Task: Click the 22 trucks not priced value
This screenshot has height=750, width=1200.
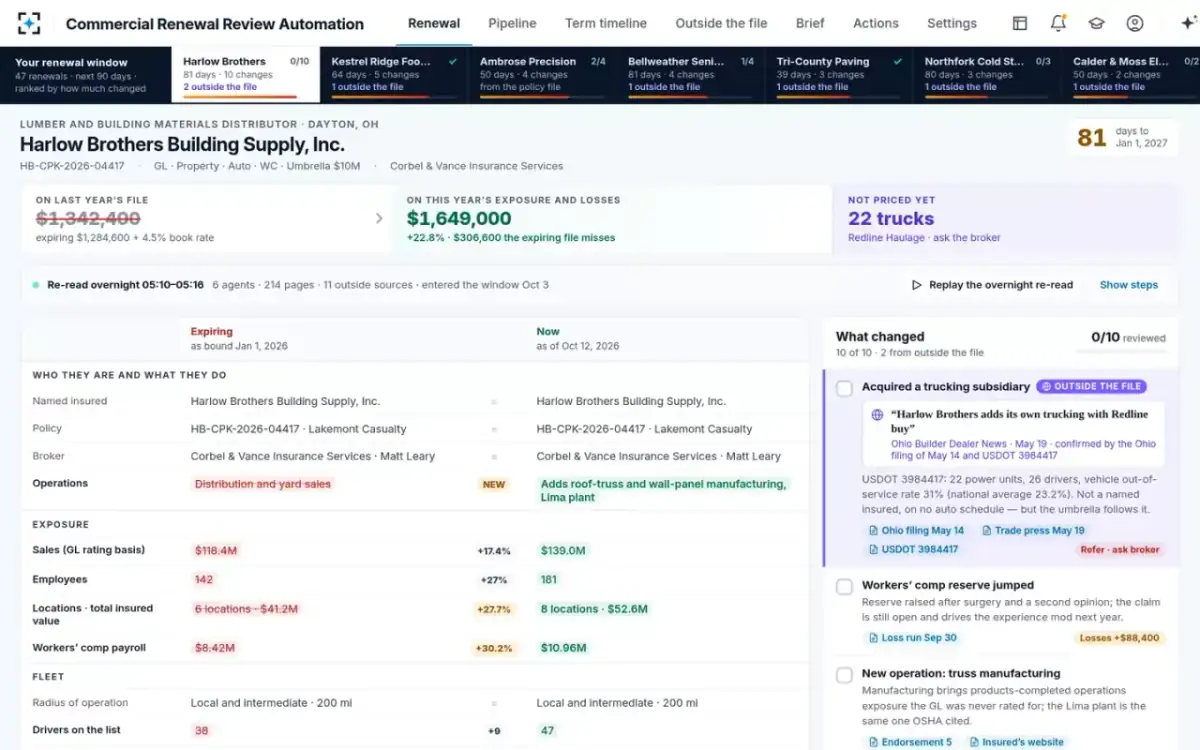Action: 891,218
